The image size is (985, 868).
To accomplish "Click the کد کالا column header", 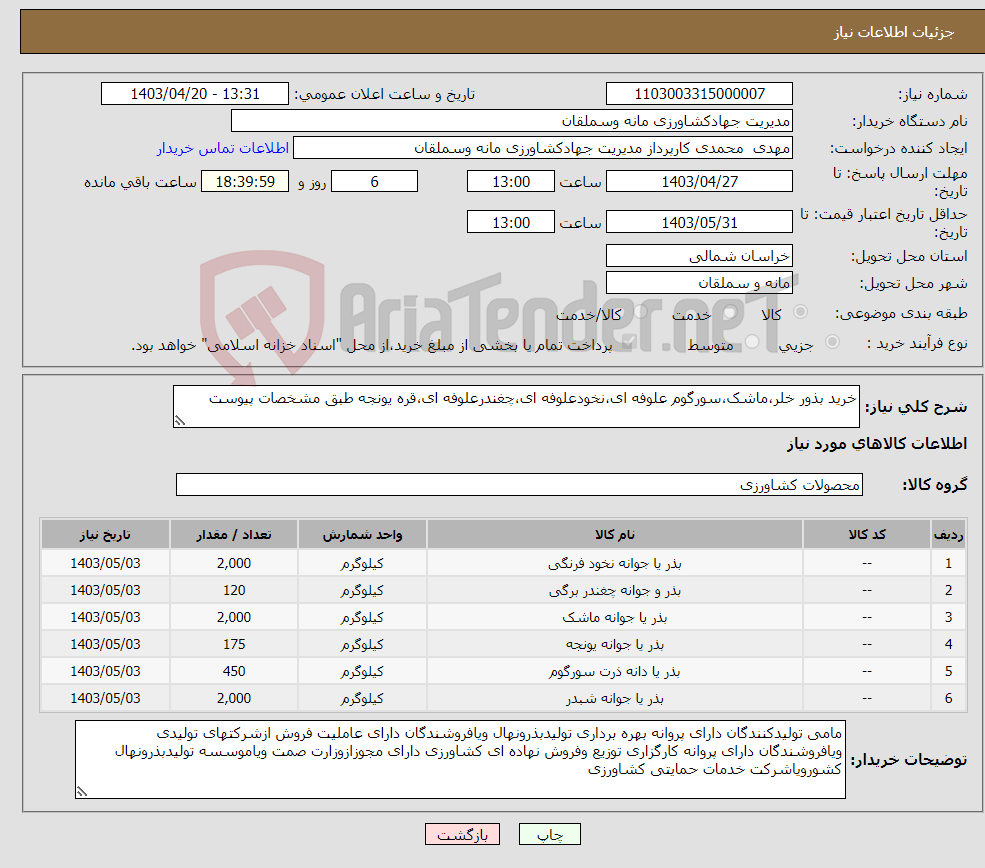I will tap(867, 534).
